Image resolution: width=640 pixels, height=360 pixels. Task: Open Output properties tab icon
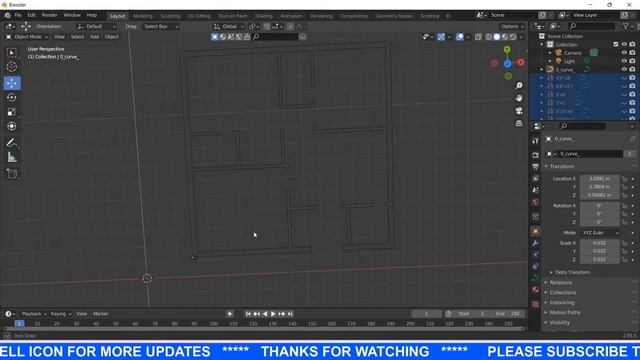[x=536, y=167]
